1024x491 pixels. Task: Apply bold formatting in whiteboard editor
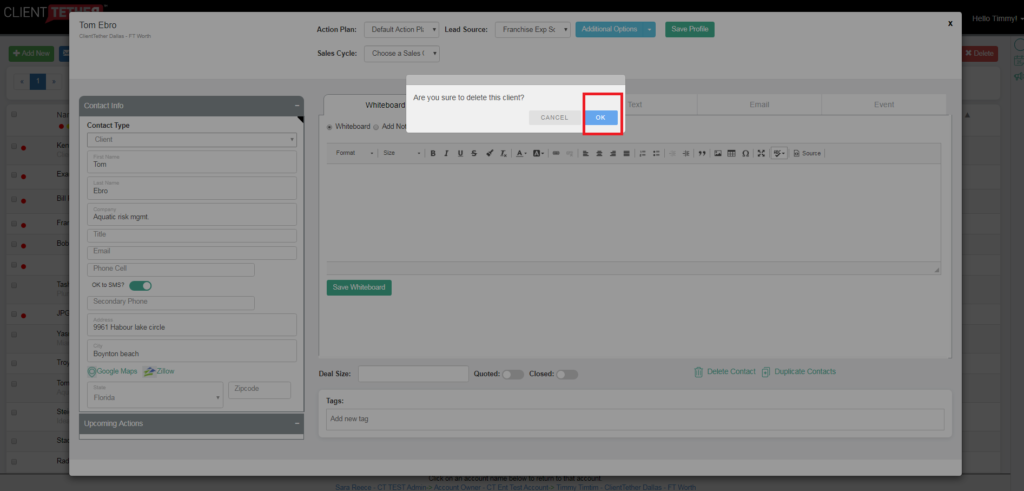433,153
